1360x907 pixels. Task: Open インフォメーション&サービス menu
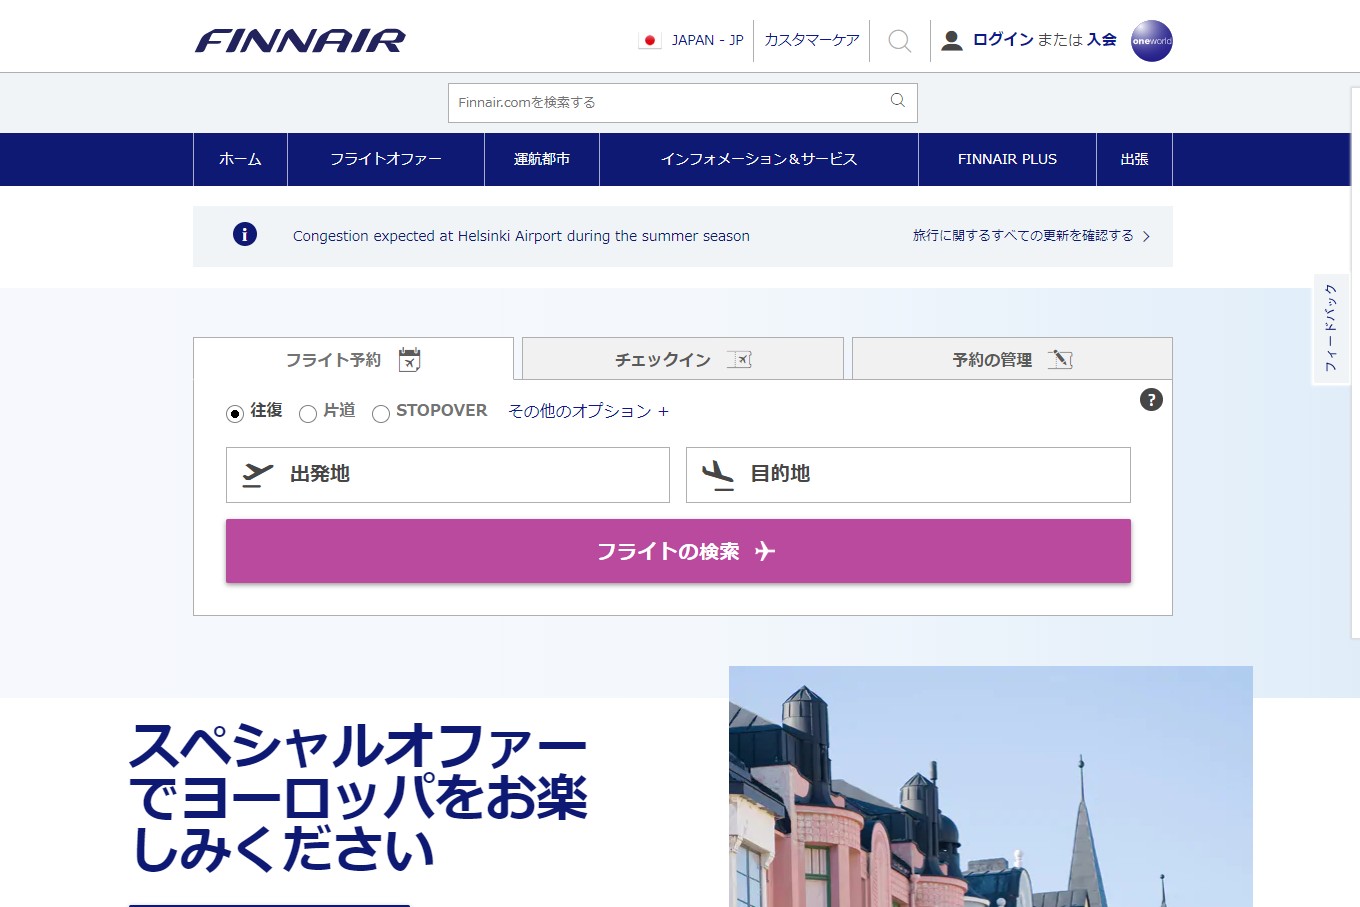759,159
